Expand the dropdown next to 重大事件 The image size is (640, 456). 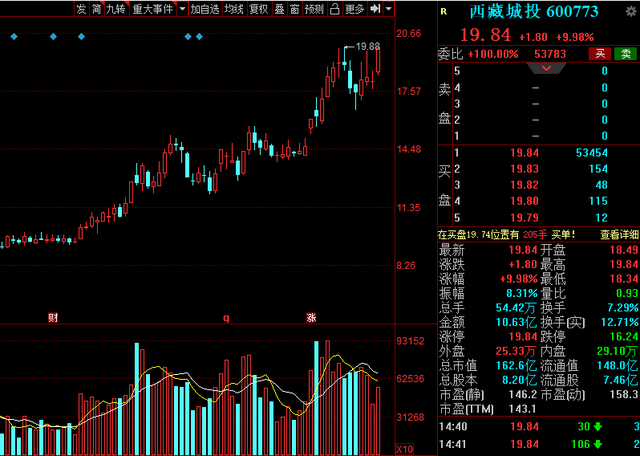(182, 9)
